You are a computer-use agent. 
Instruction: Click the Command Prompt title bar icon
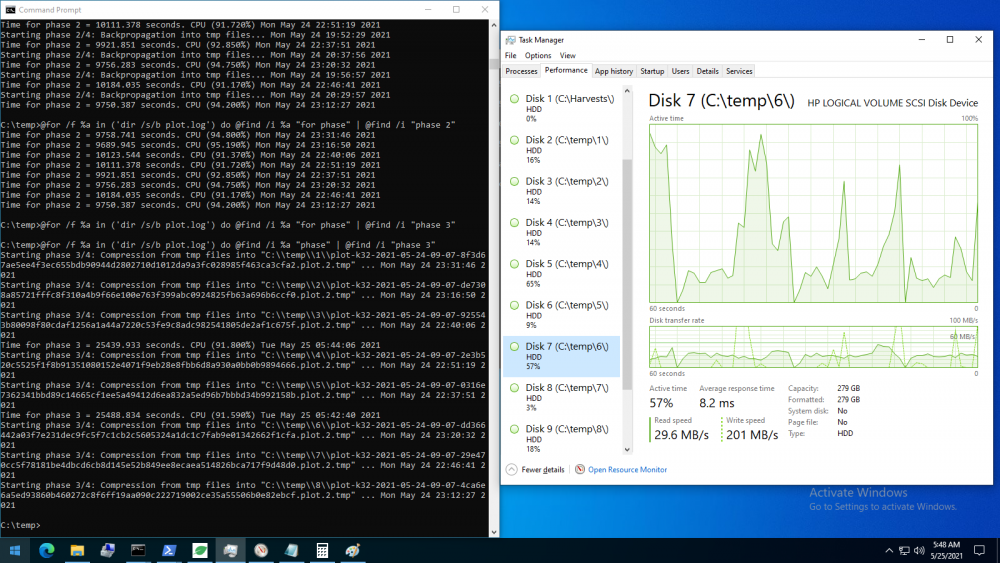(x=10, y=10)
